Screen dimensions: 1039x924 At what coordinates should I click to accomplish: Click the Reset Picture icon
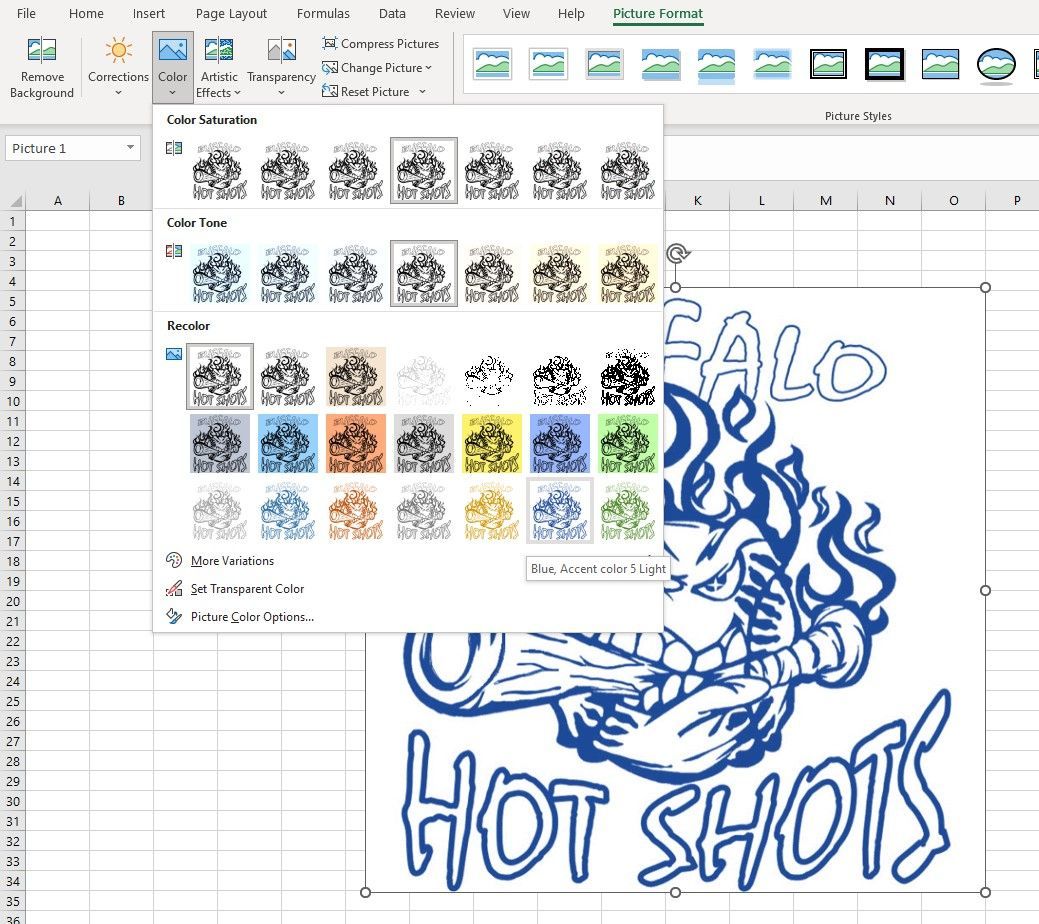coord(329,91)
